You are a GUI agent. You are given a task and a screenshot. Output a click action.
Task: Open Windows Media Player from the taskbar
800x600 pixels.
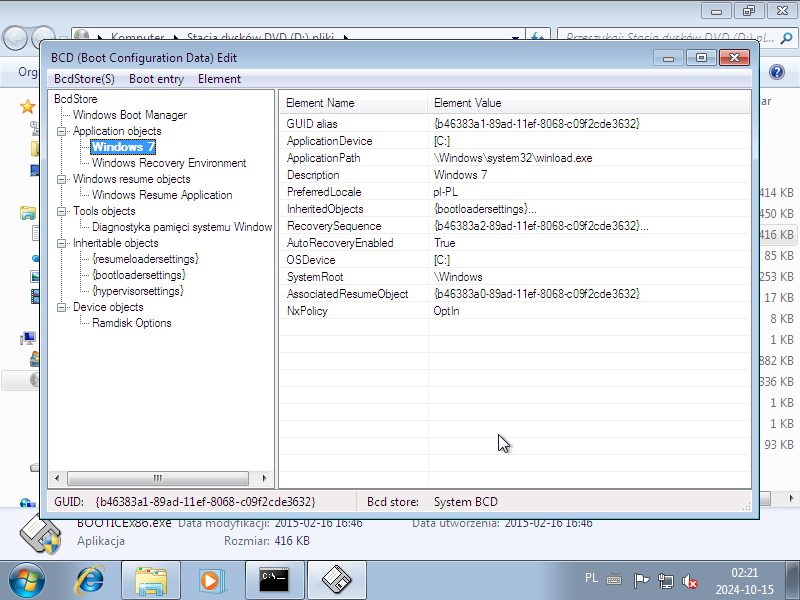point(212,580)
